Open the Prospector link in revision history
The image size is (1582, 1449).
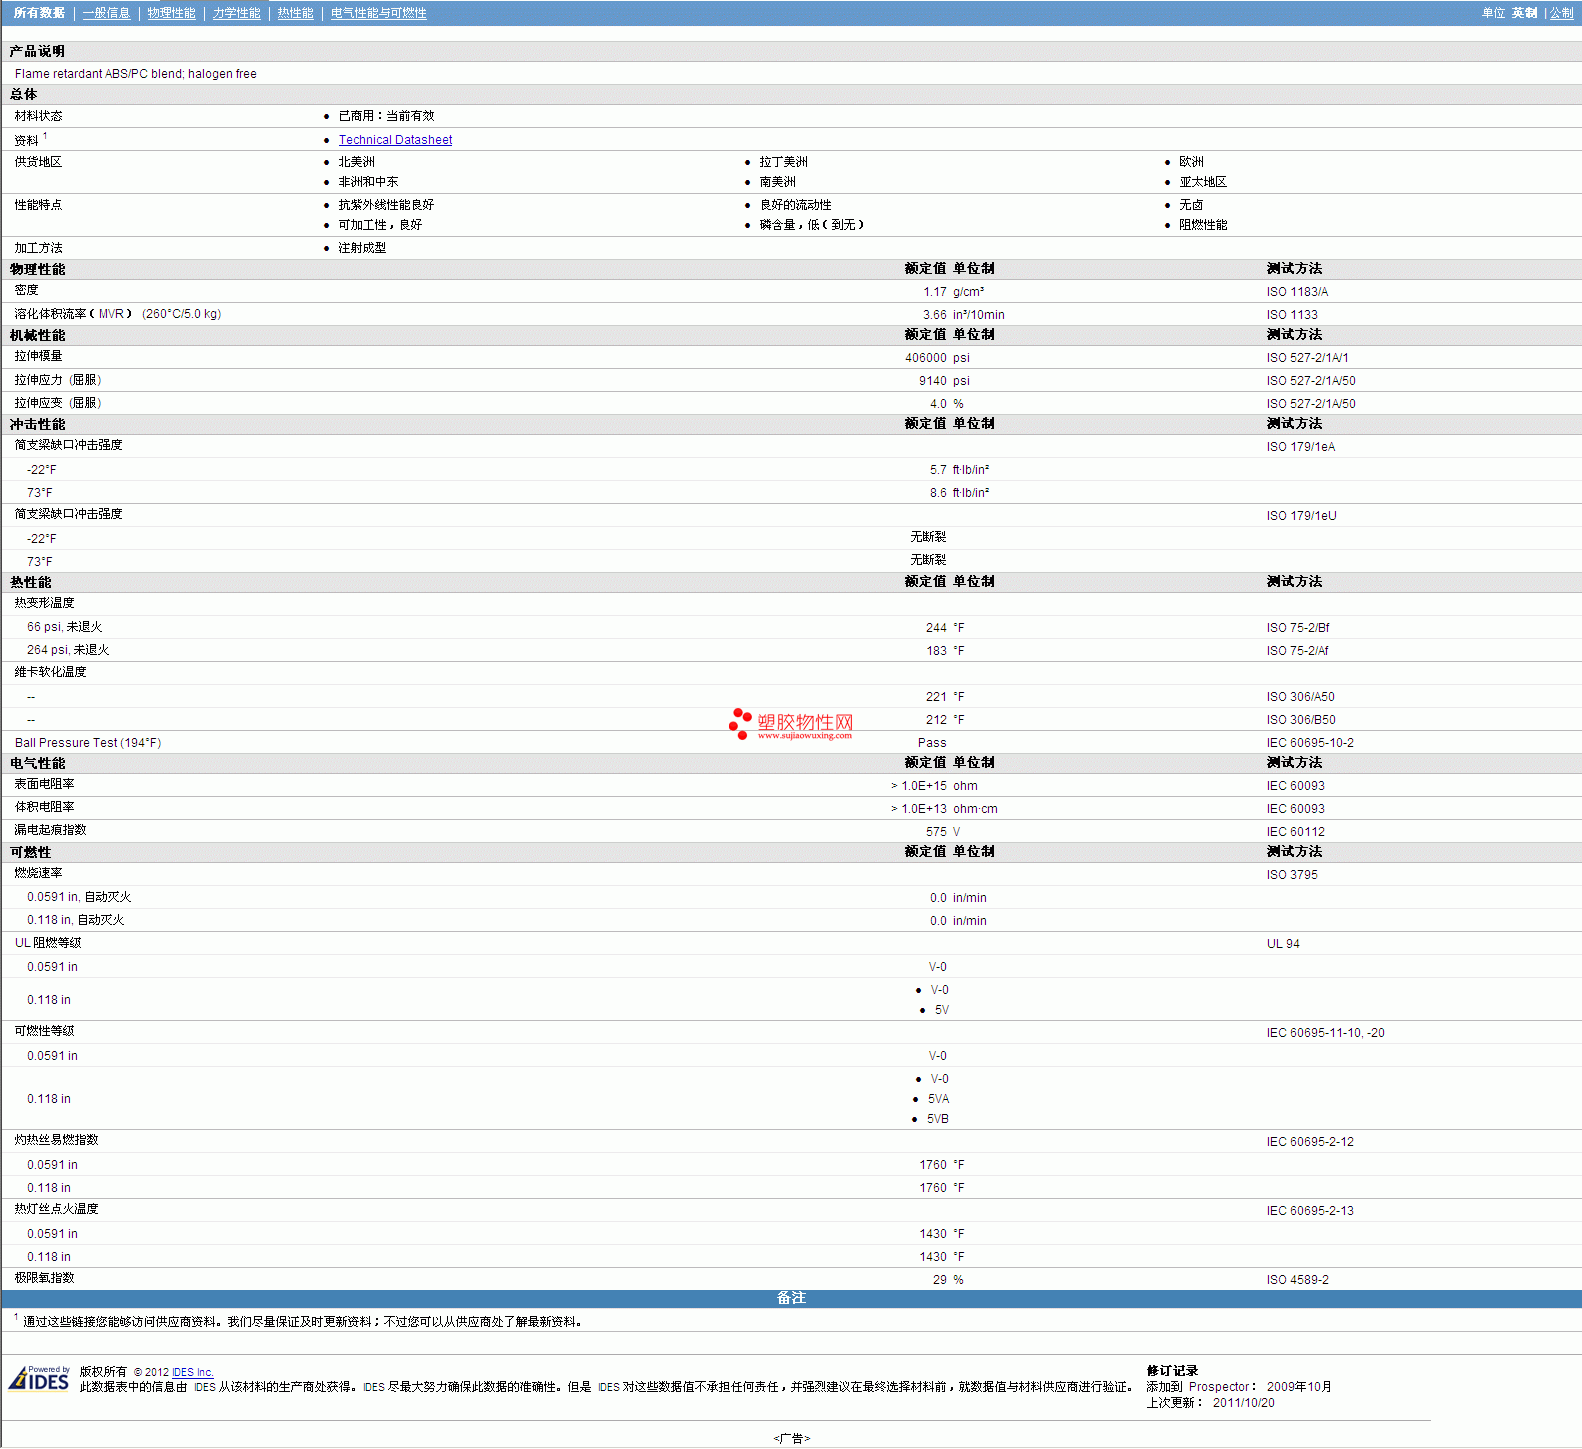[1218, 1387]
